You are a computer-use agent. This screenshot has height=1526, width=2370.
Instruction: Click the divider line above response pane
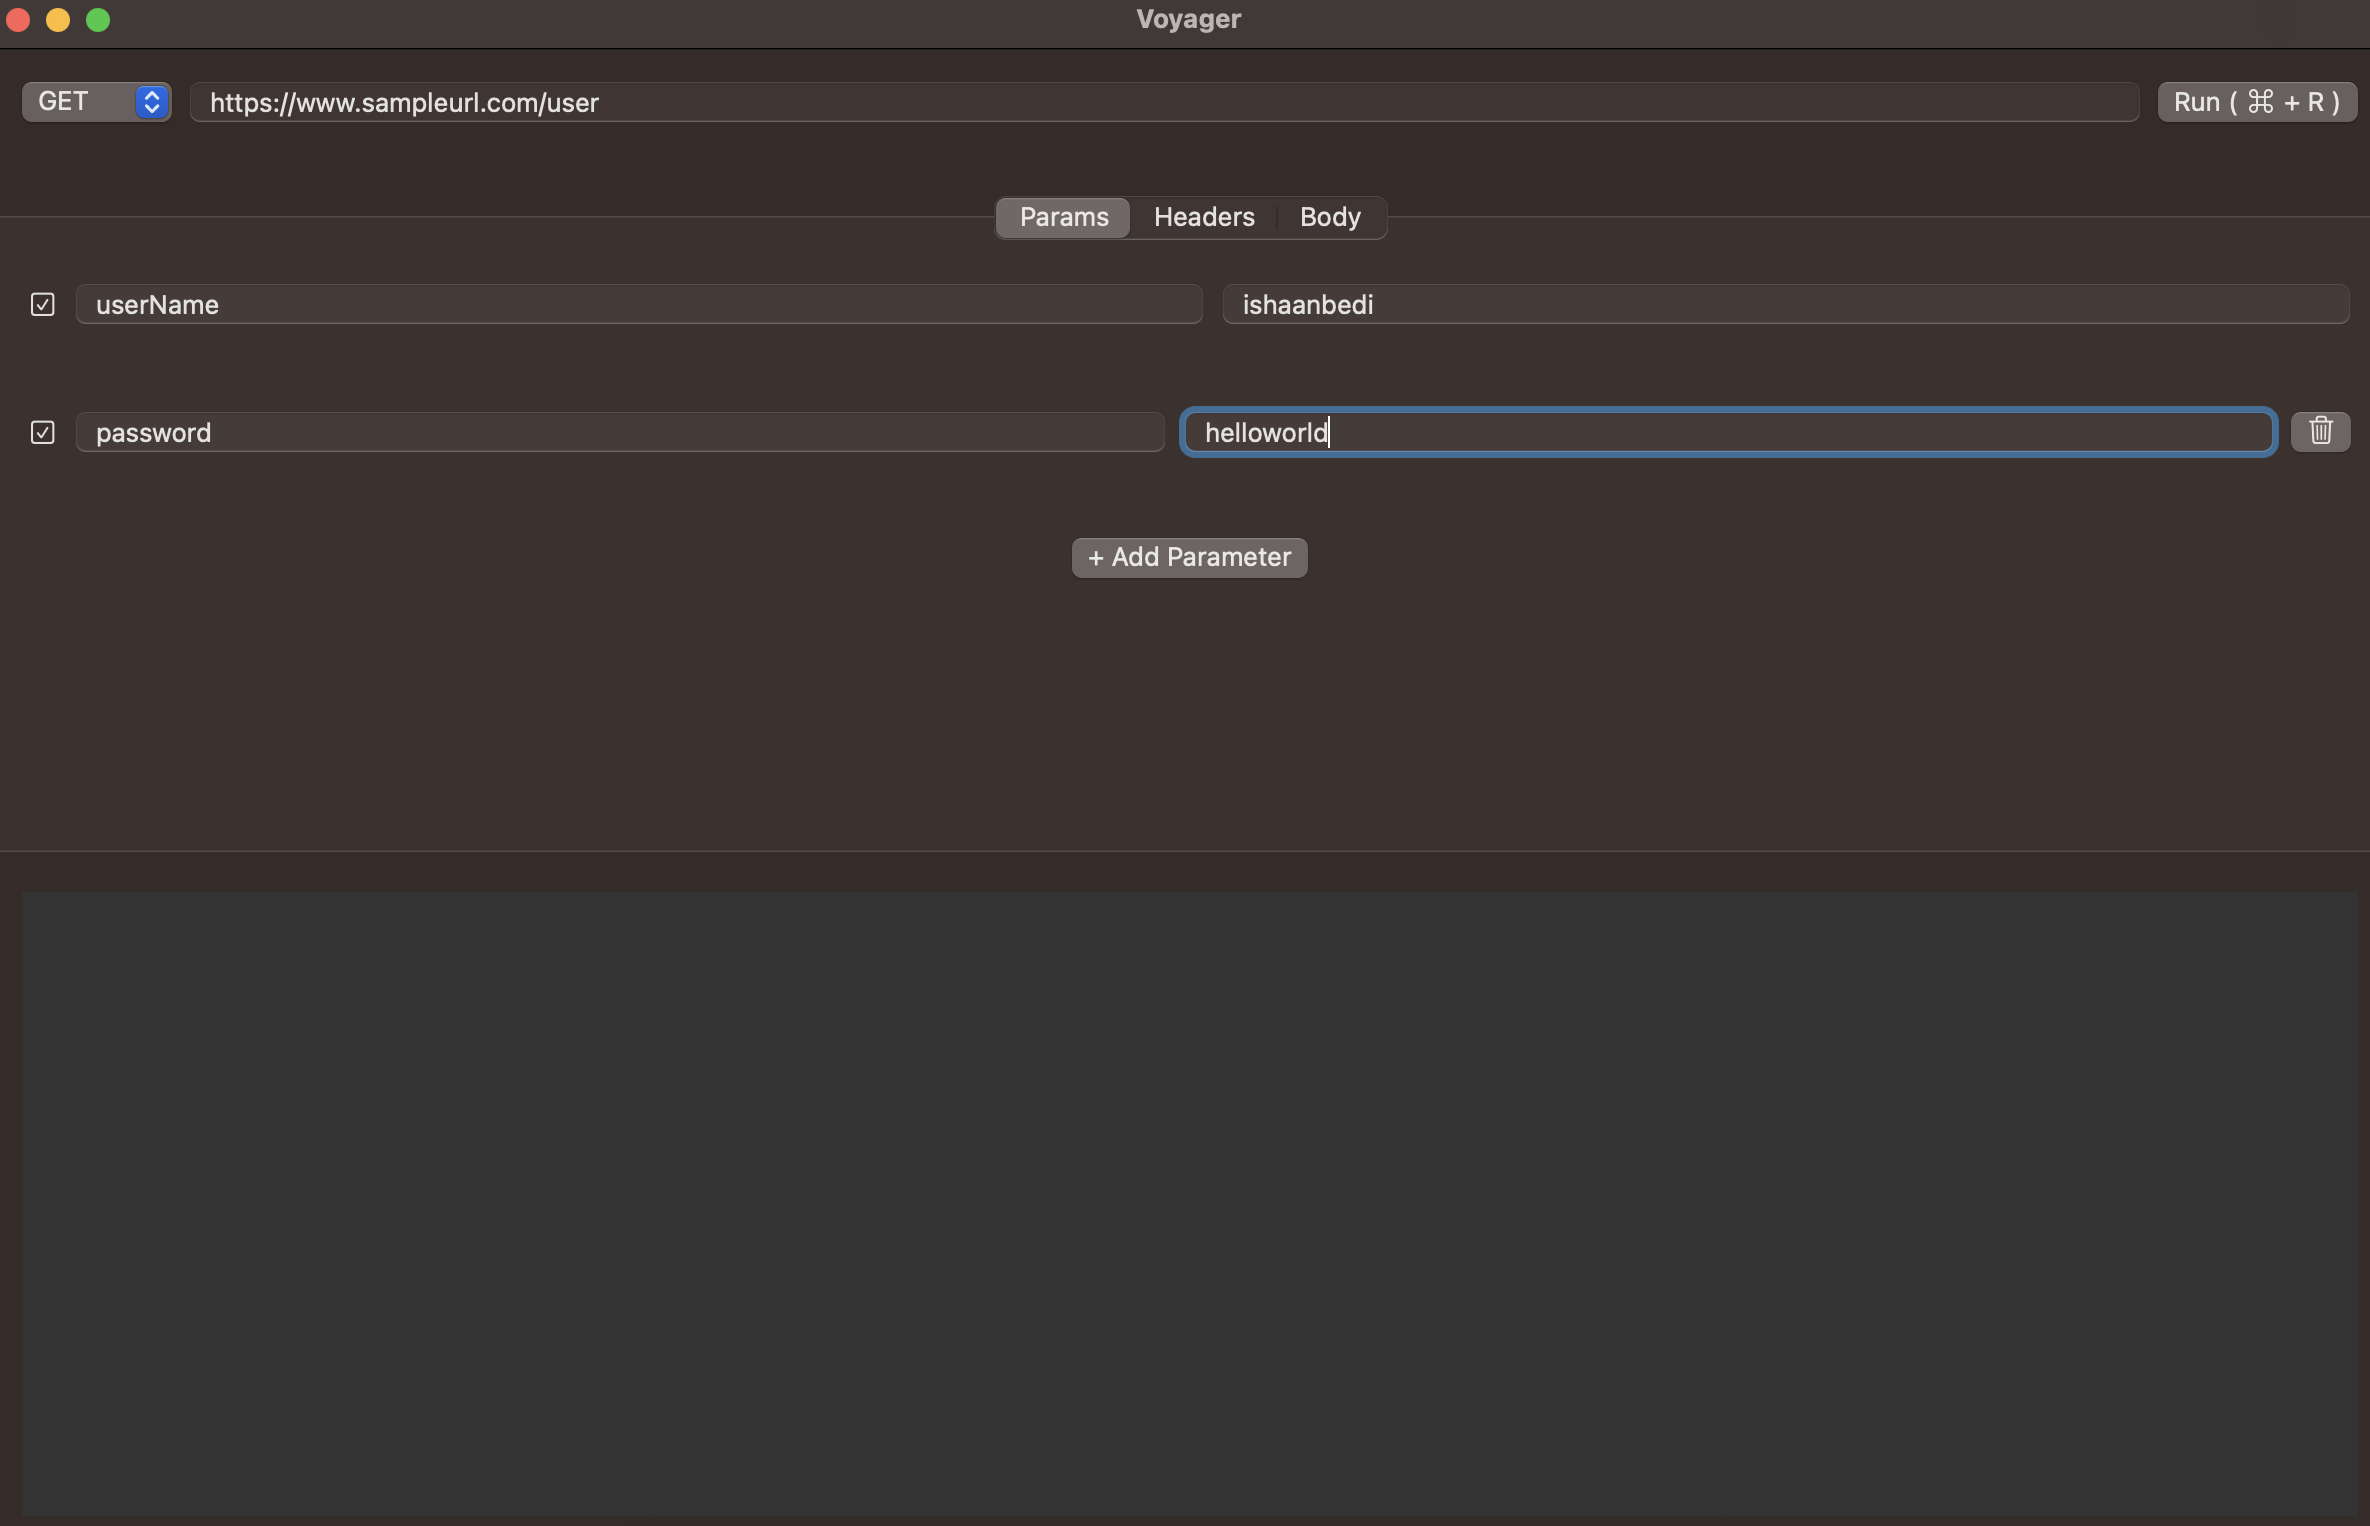1188,851
